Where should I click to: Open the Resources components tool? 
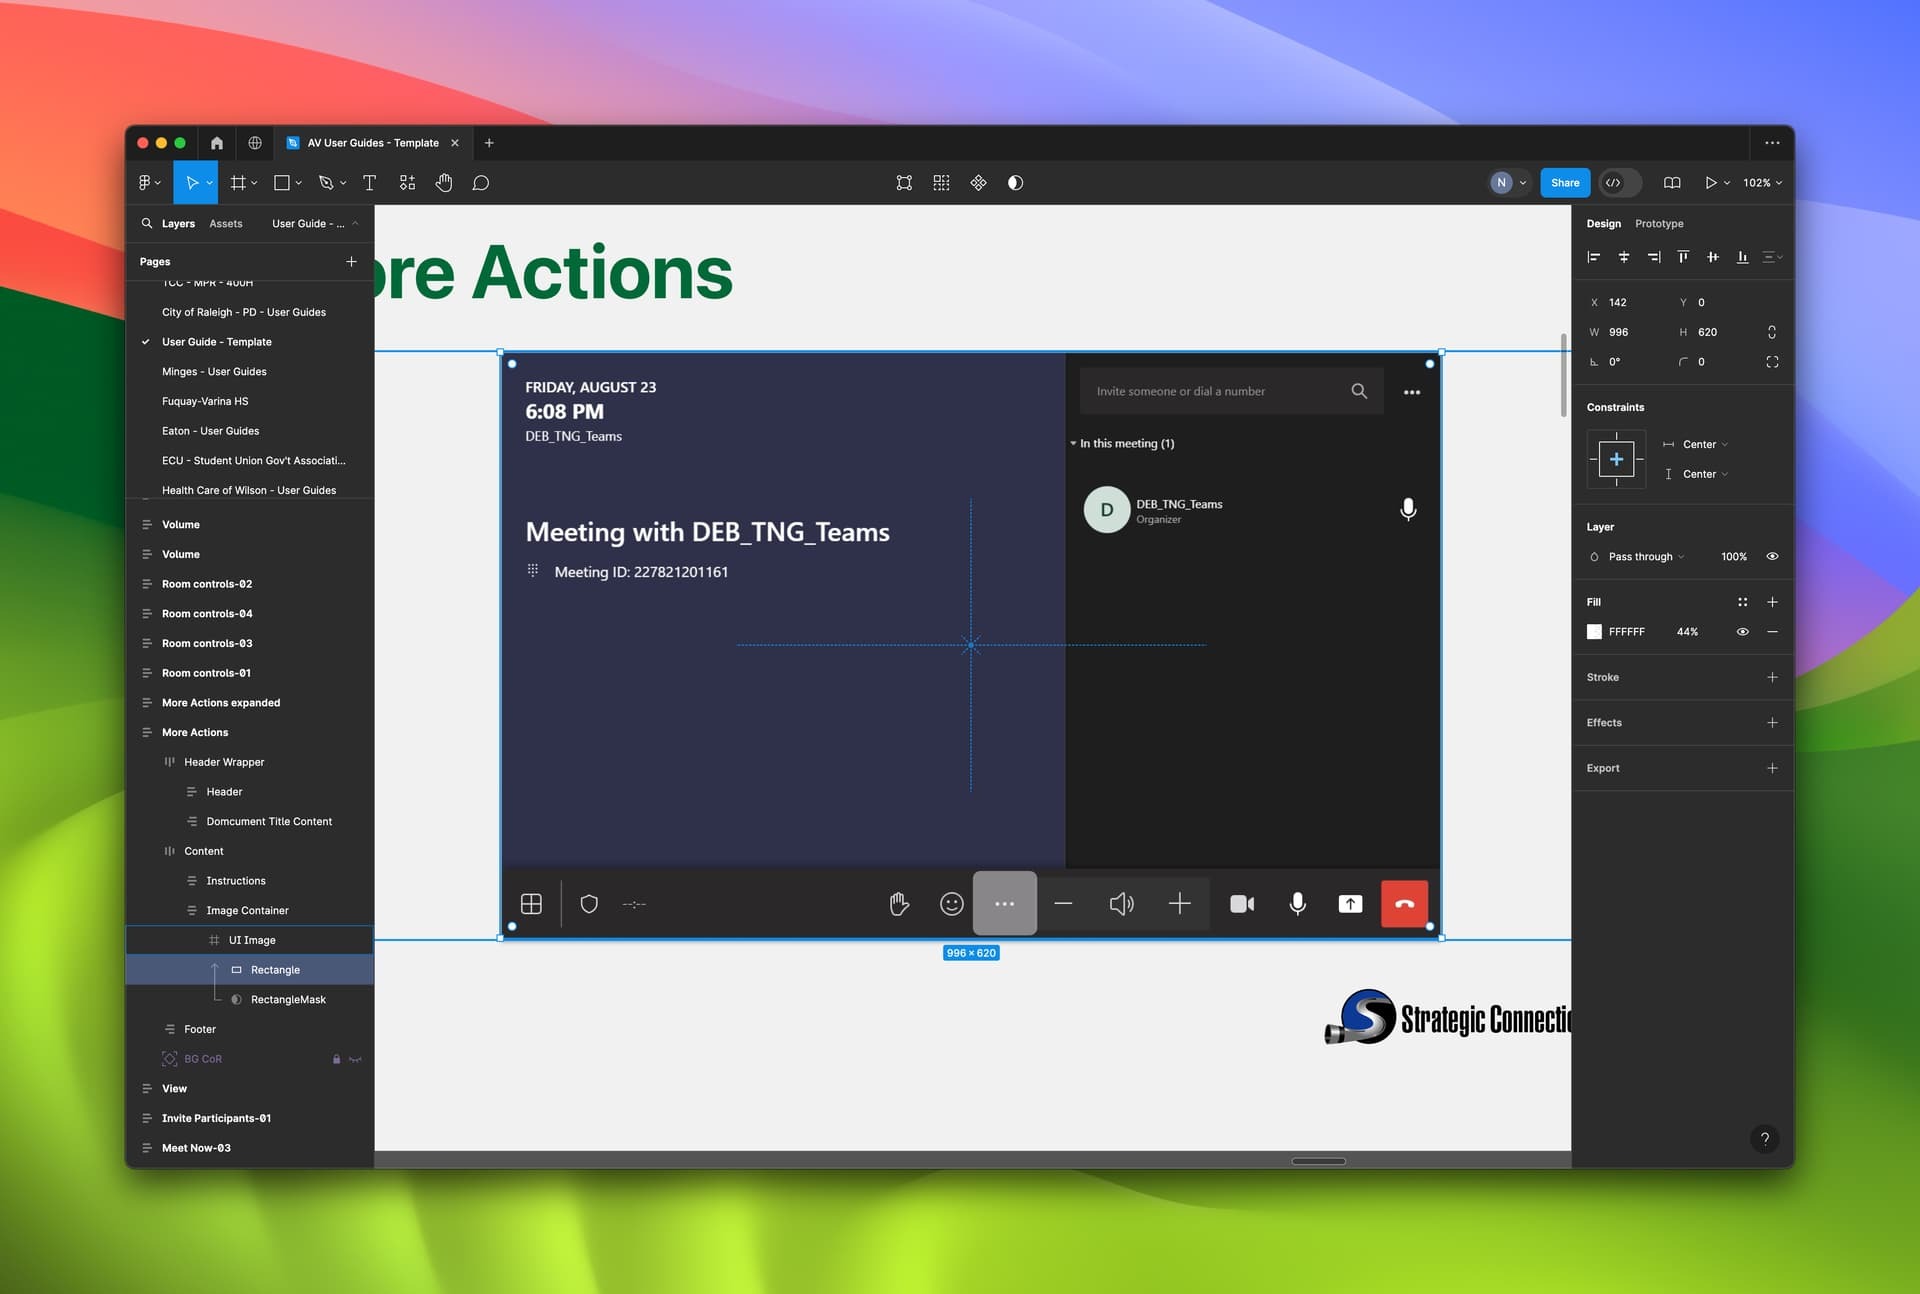pos(407,183)
